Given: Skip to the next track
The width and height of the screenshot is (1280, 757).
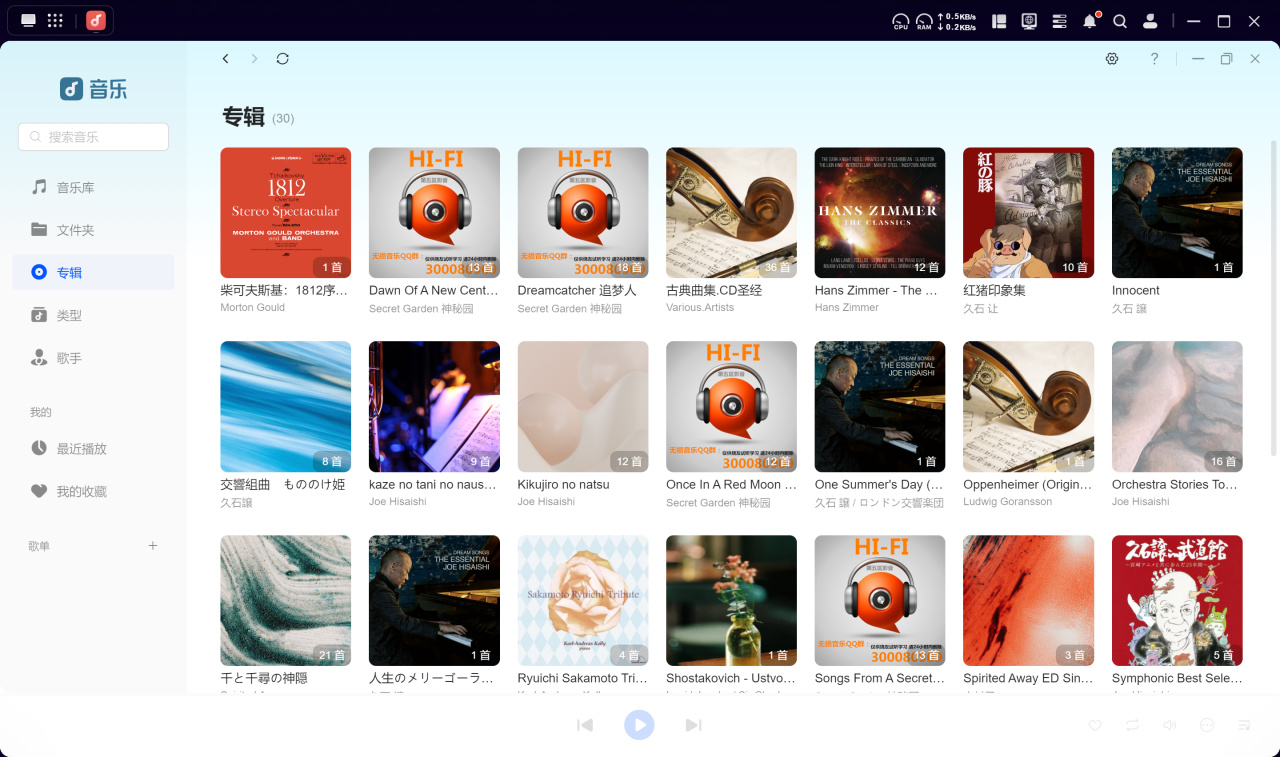Looking at the screenshot, I should tap(693, 725).
